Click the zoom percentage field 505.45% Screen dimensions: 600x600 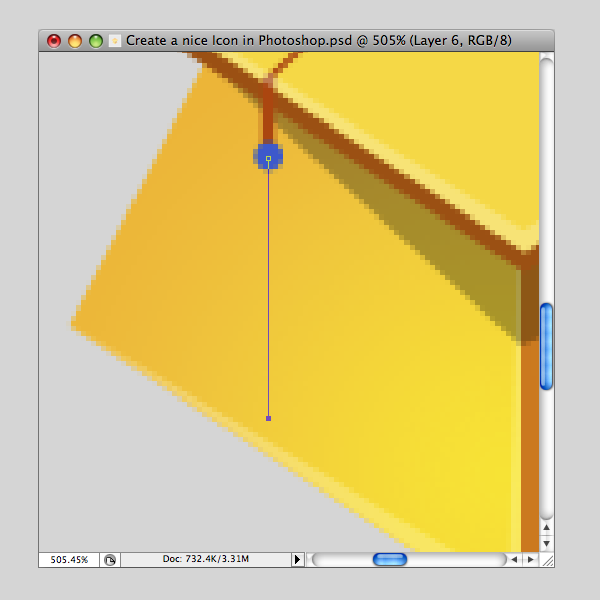tap(69, 560)
